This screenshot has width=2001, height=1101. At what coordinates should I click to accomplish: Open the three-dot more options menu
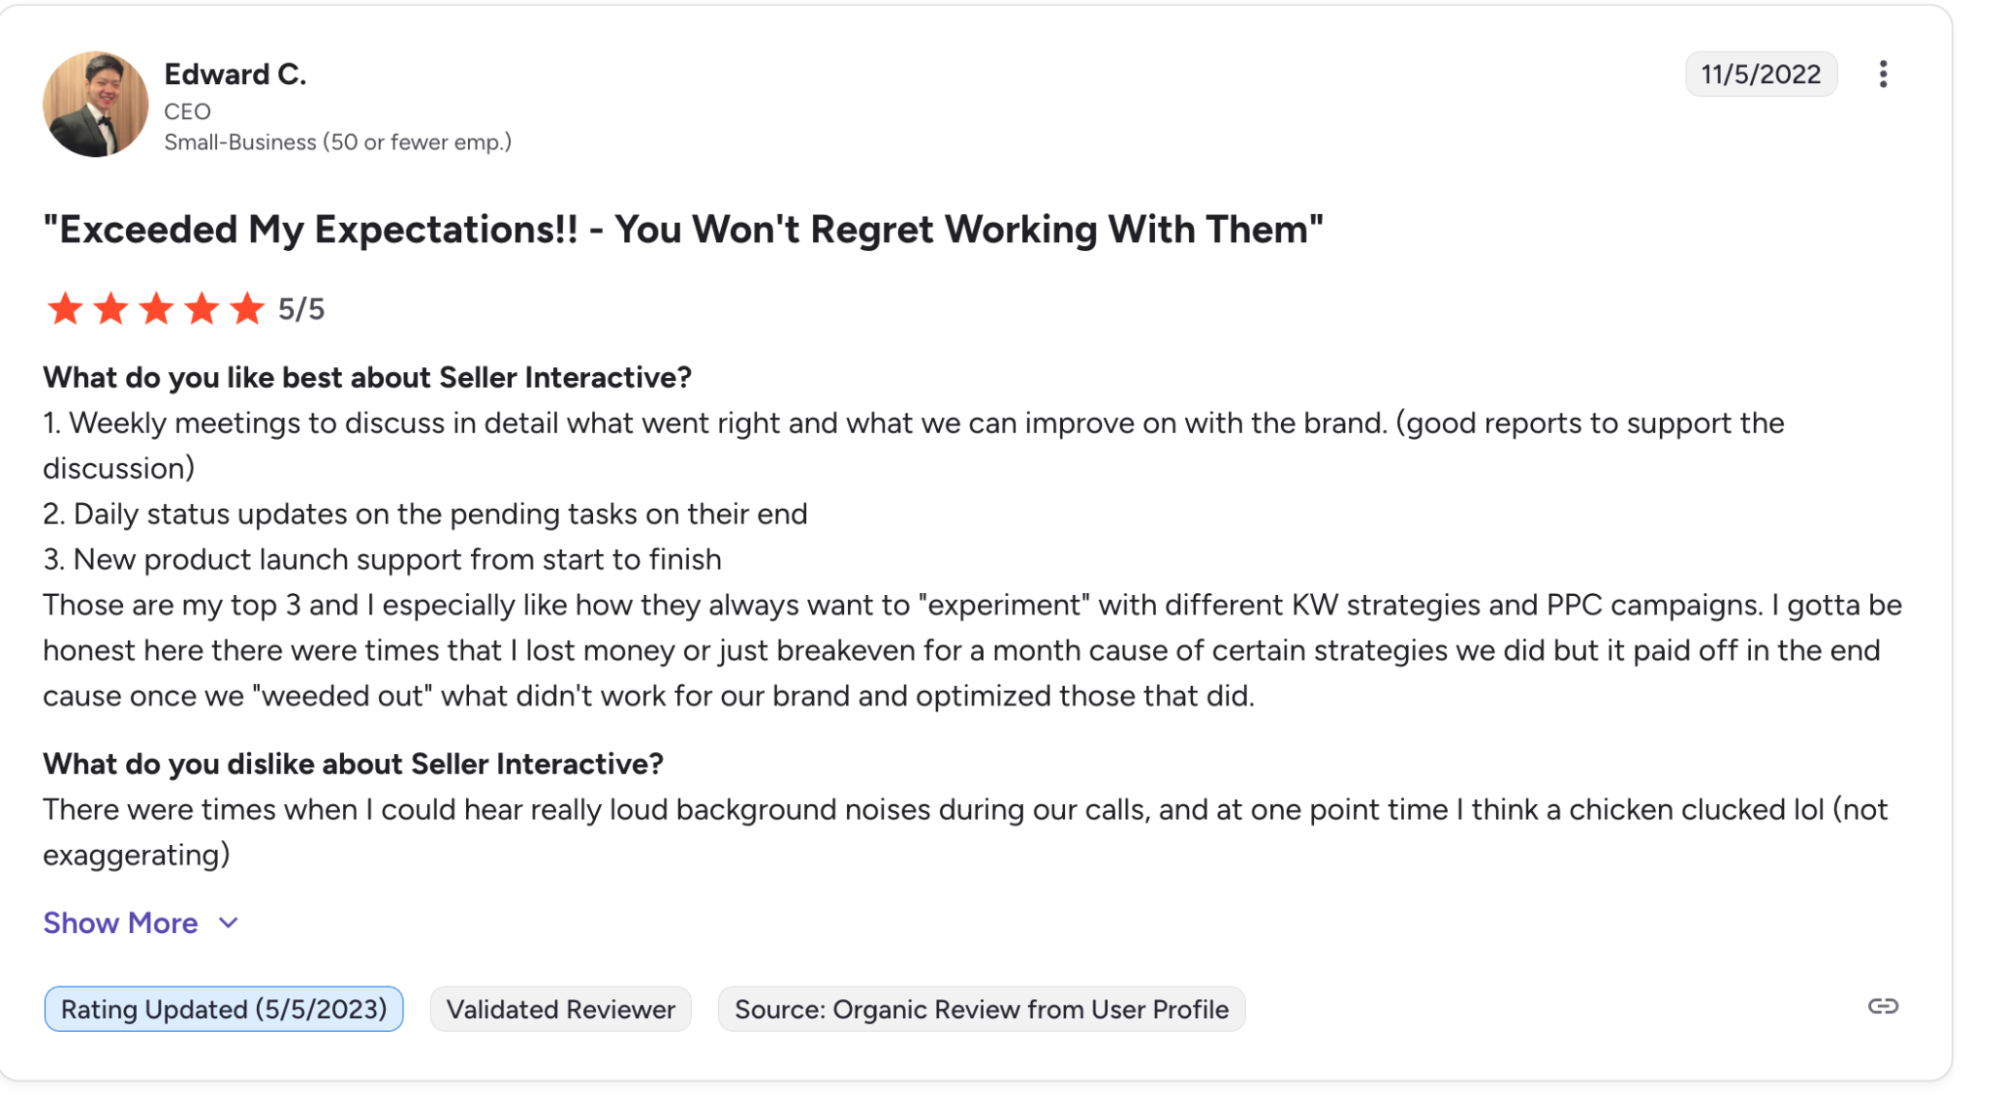coord(1882,74)
